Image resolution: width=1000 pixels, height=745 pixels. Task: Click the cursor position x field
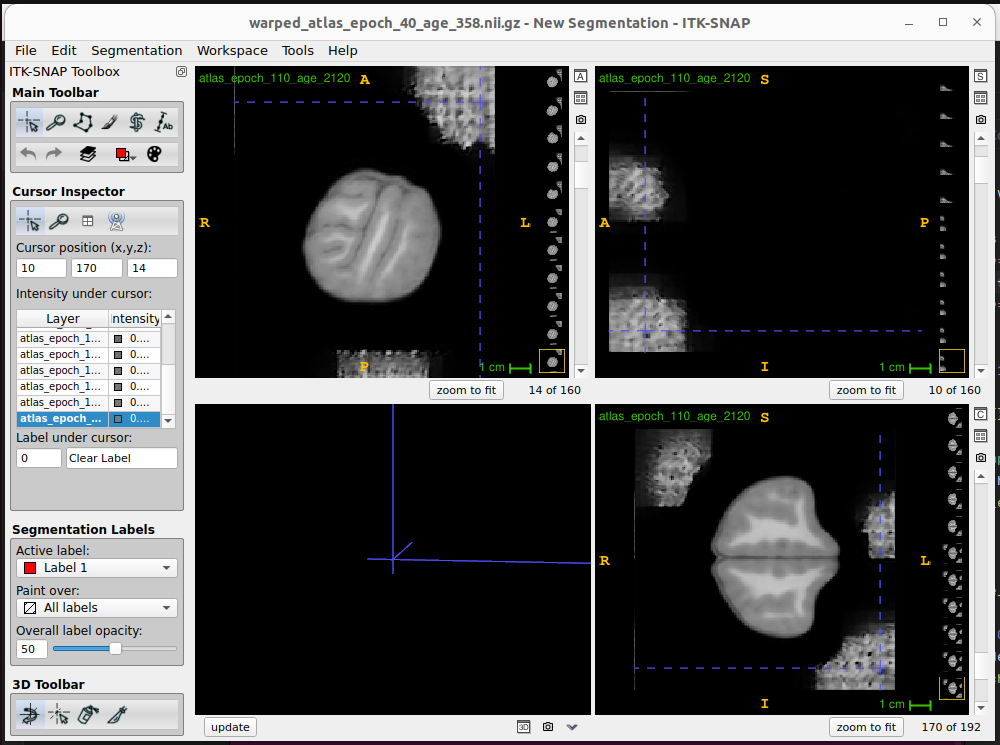41,268
